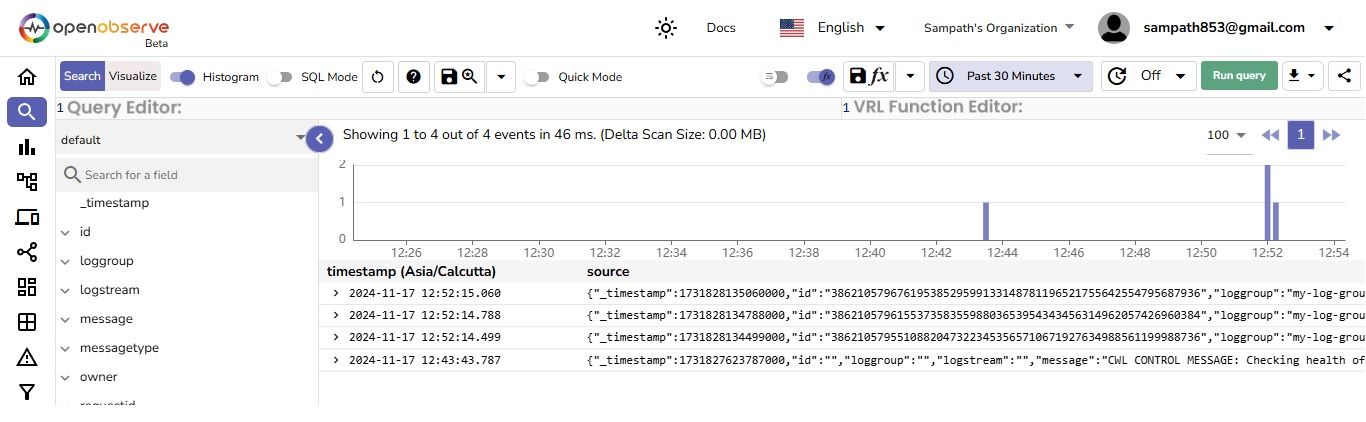Image resolution: width=1366 pixels, height=422 pixels.
Task: Click the share link icon
Action: click(1345, 76)
